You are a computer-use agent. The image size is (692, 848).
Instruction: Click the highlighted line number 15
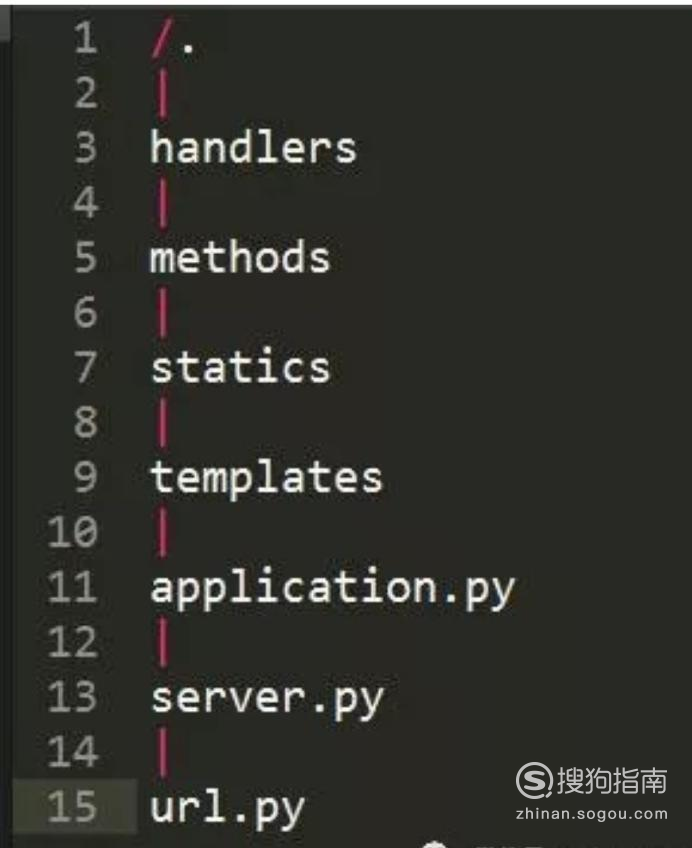coord(73,806)
